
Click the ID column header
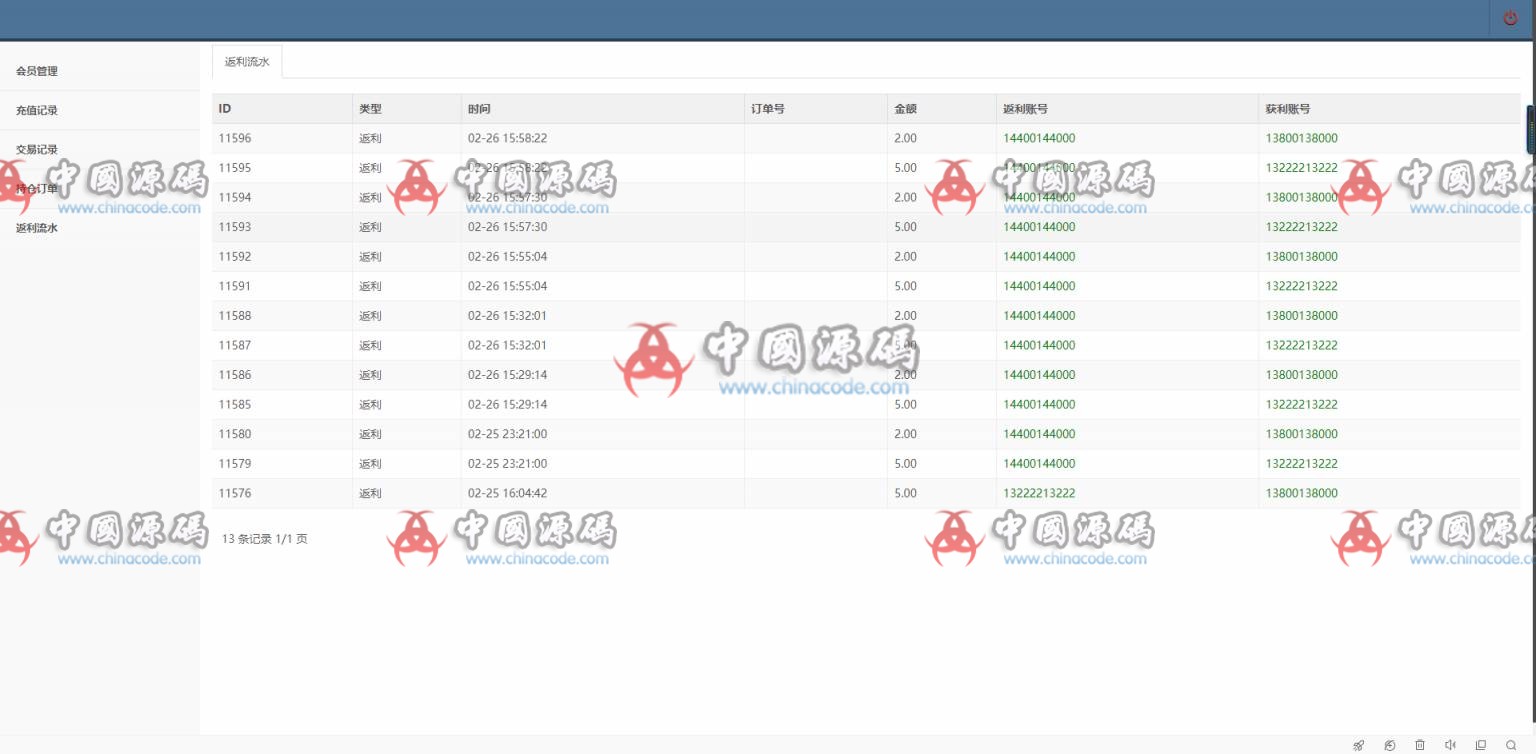225,109
